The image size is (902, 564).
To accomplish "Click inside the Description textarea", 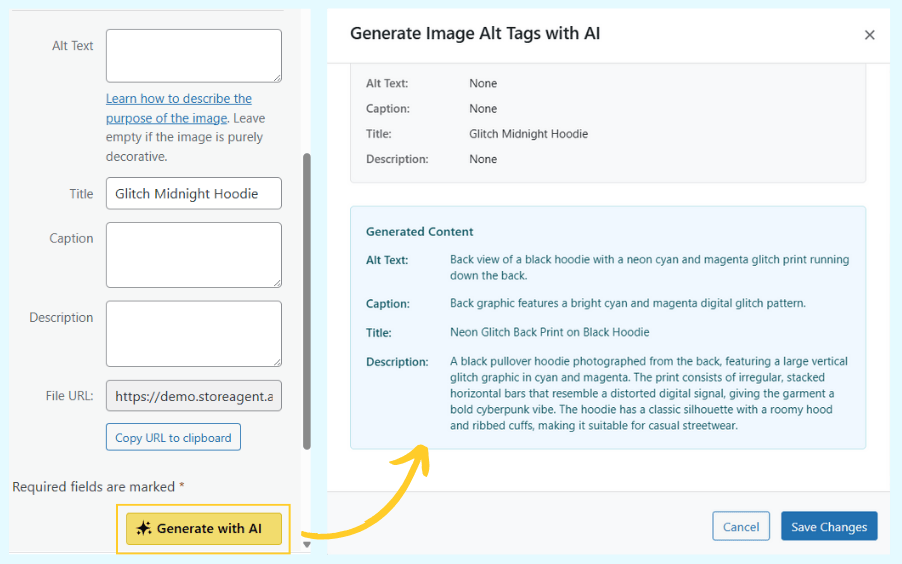I will 193,333.
